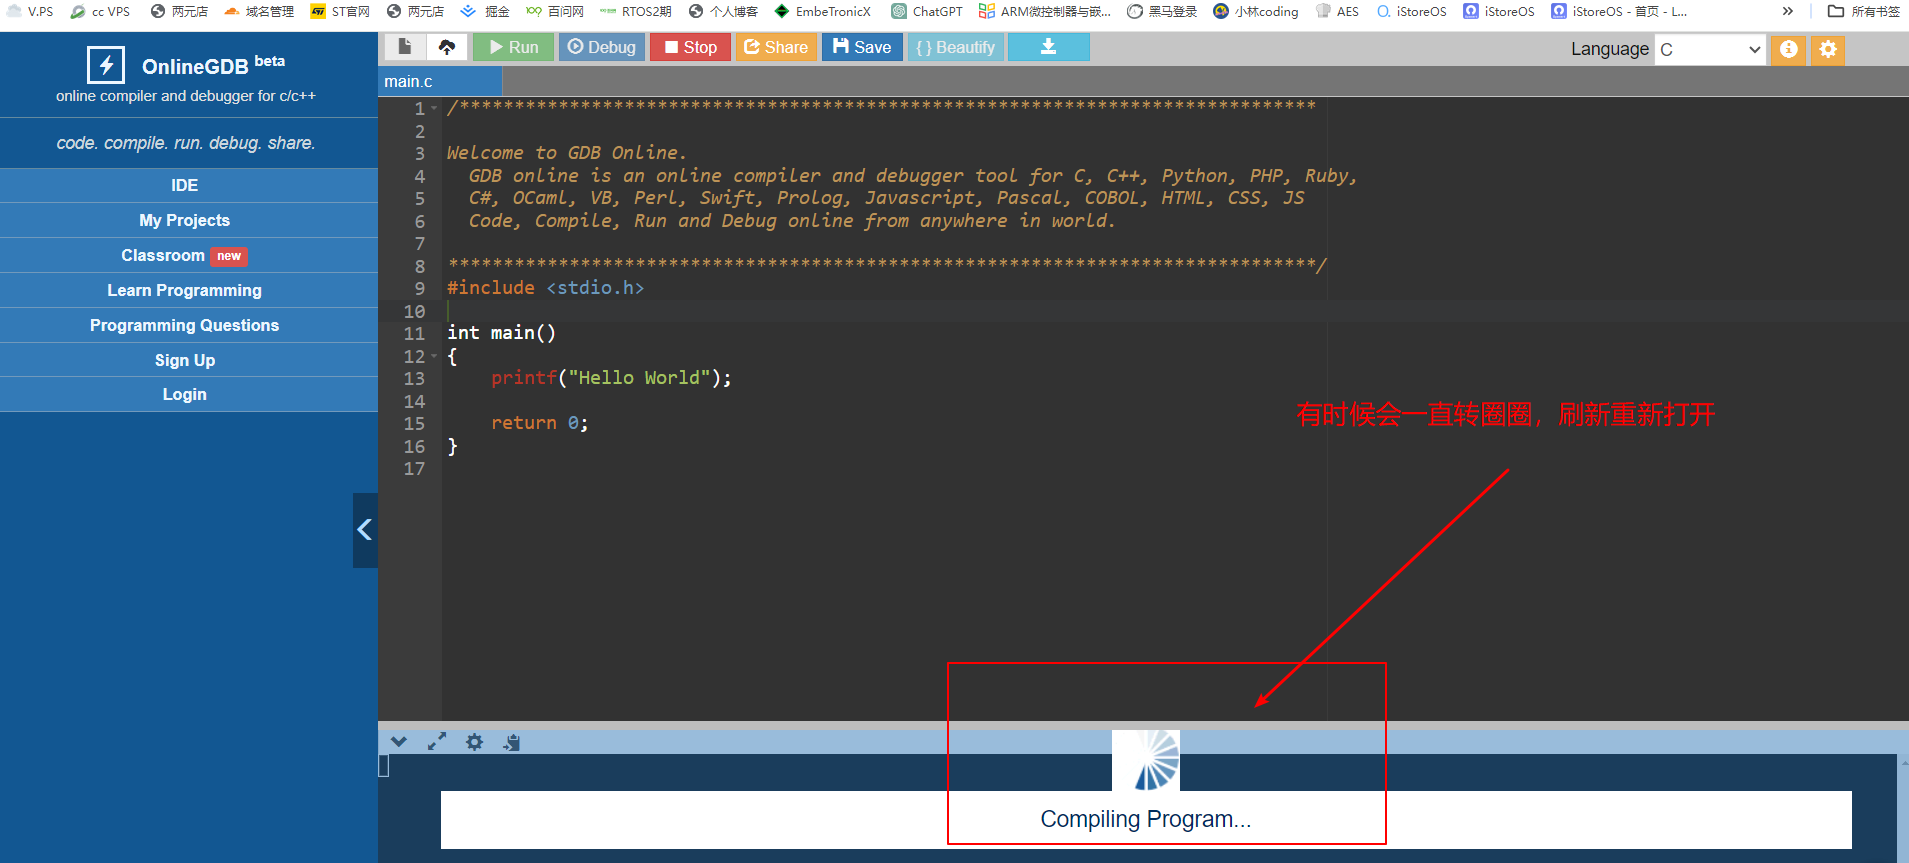The width and height of the screenshot is (1909, 863).
Task: Beautify the source code
Action: coord(955,47)
